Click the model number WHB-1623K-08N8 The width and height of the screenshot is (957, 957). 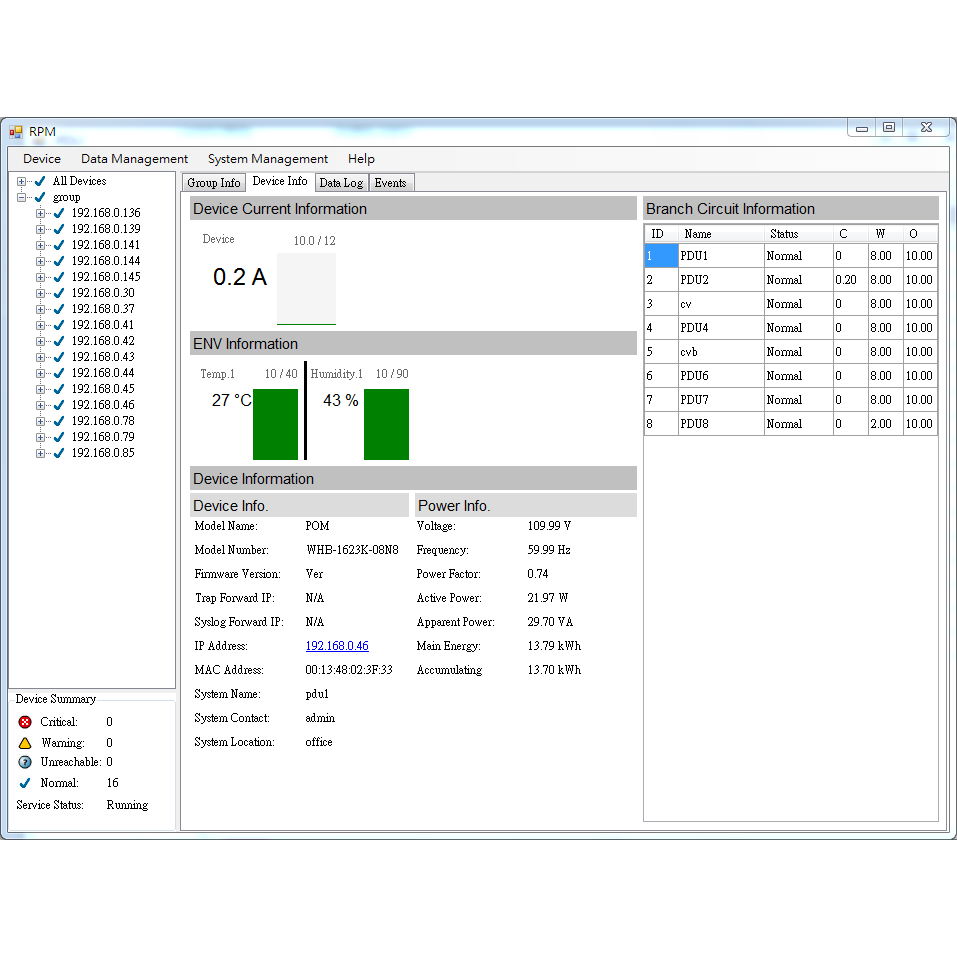click(352, 550)
